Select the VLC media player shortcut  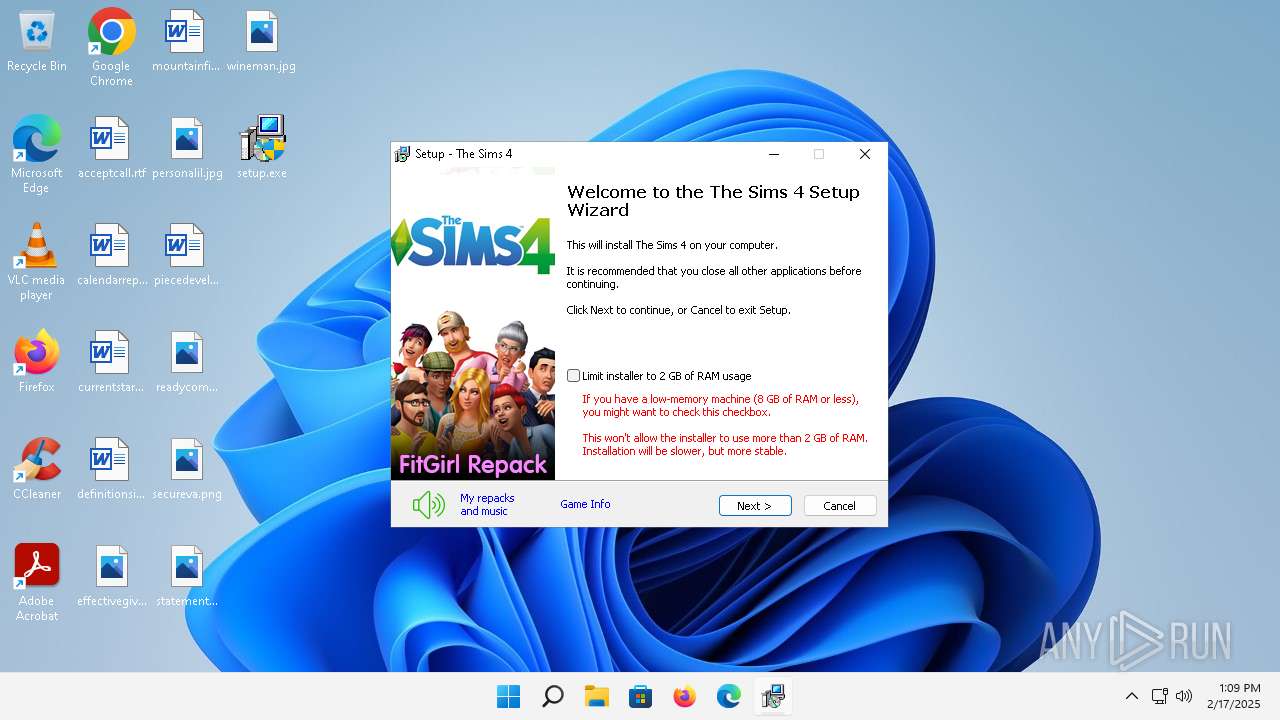point(37,262)
